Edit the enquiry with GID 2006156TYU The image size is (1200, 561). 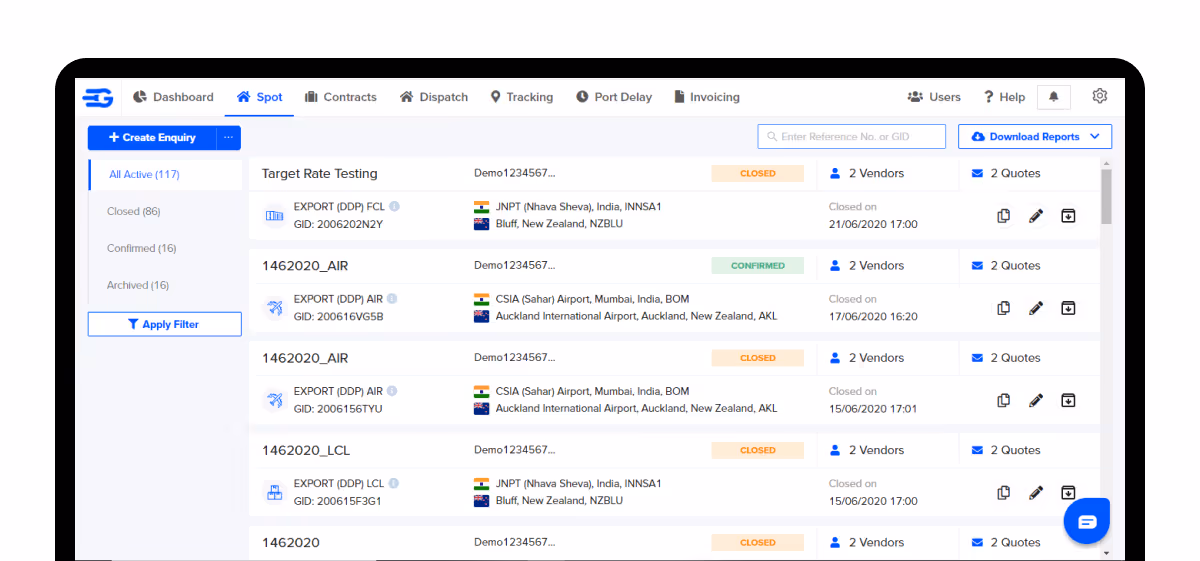point(1036,400)
